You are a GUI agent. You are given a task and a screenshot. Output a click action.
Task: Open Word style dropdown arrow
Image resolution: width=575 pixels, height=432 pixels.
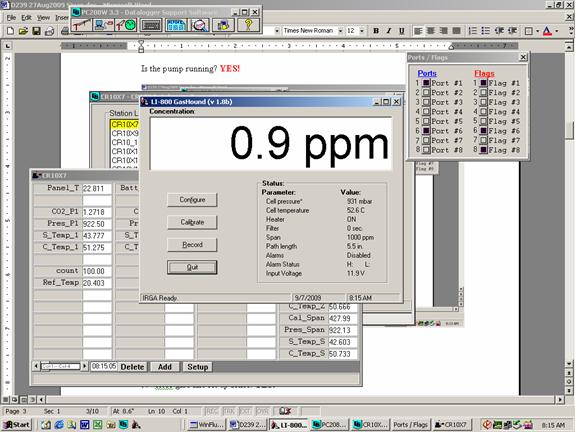click(x=276, y=31)
